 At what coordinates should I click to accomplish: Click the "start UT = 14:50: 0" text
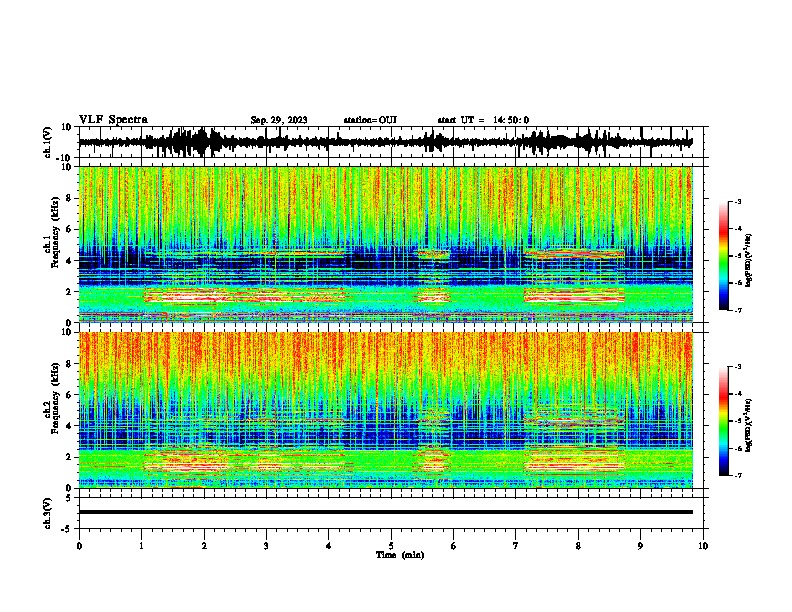[483, 120]
